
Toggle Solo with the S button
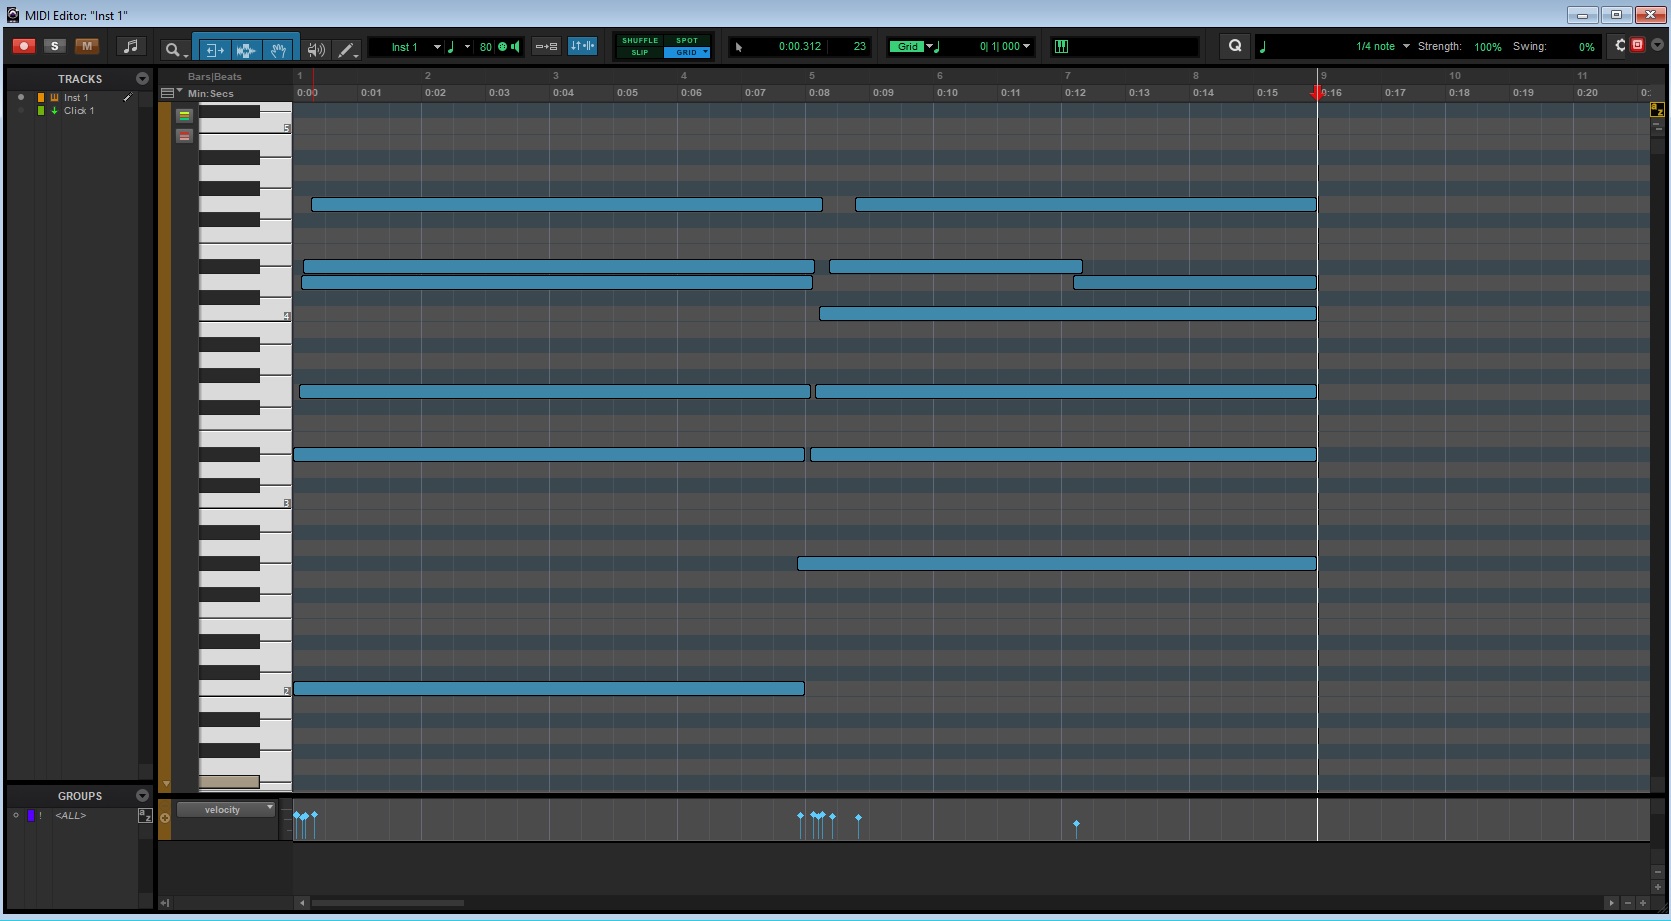[55, 46]
